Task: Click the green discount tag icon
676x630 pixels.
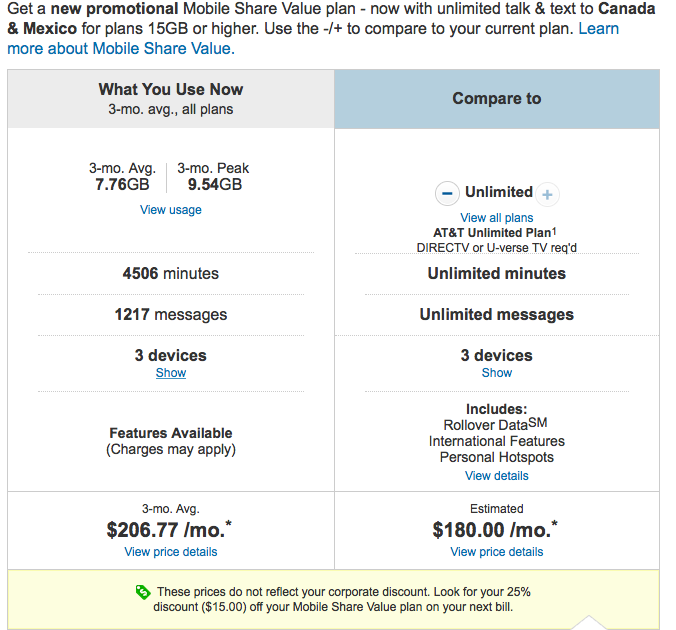Action: point(143,592)
